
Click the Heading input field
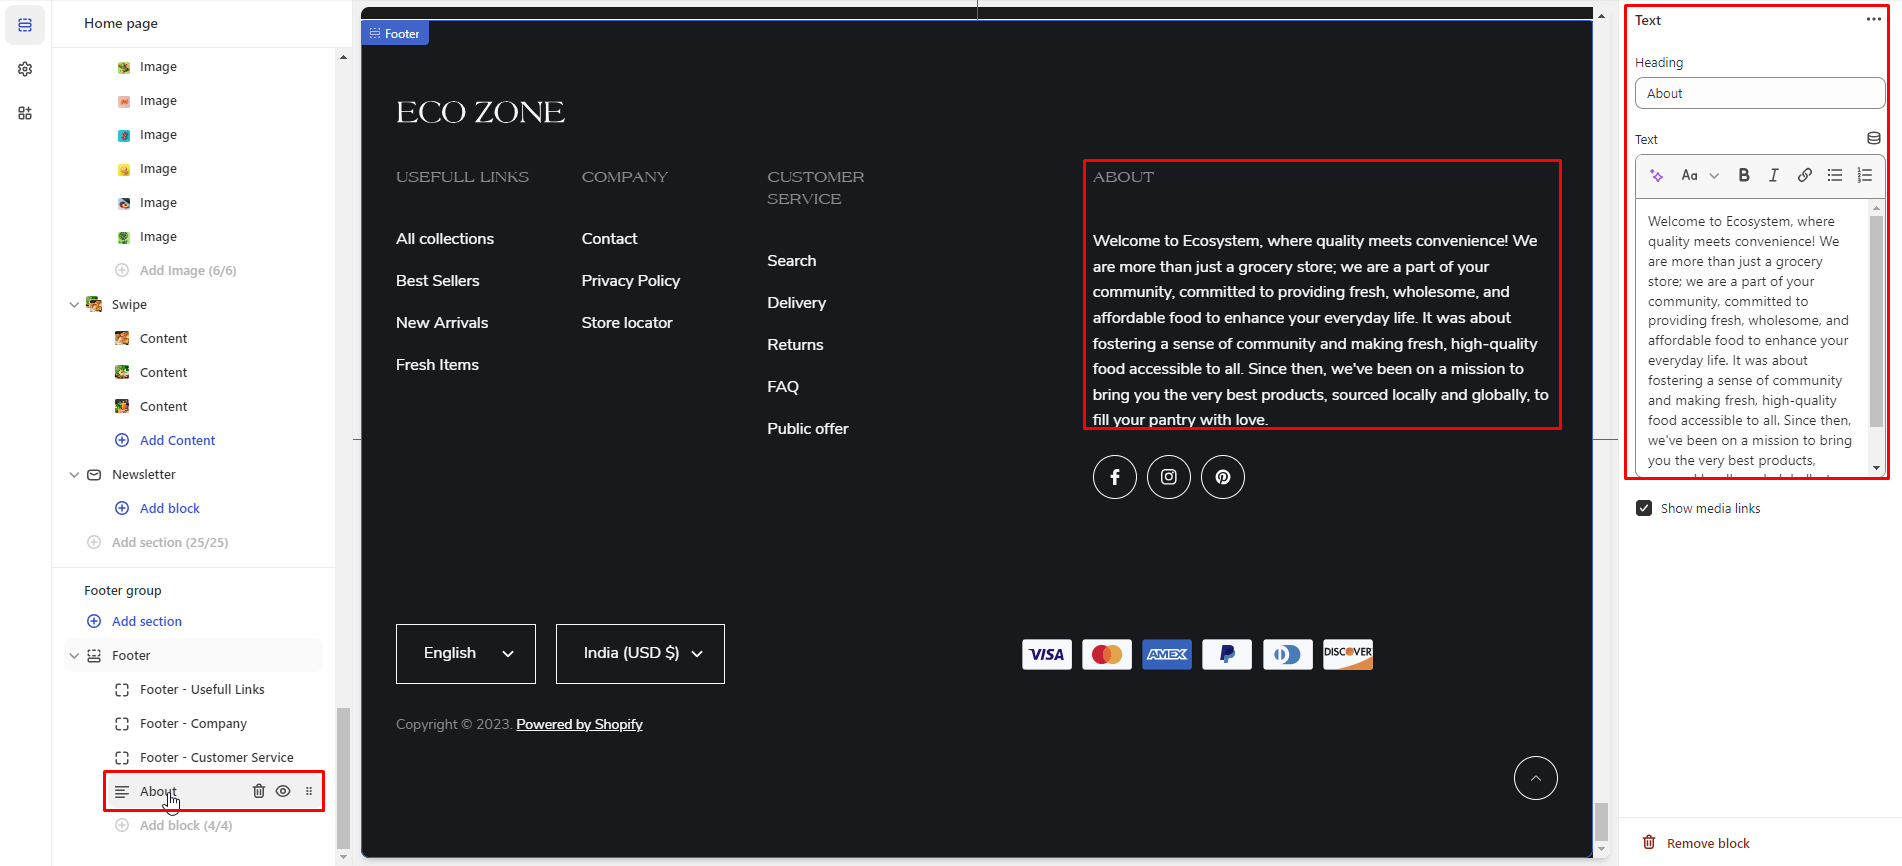click(1759, 93)
